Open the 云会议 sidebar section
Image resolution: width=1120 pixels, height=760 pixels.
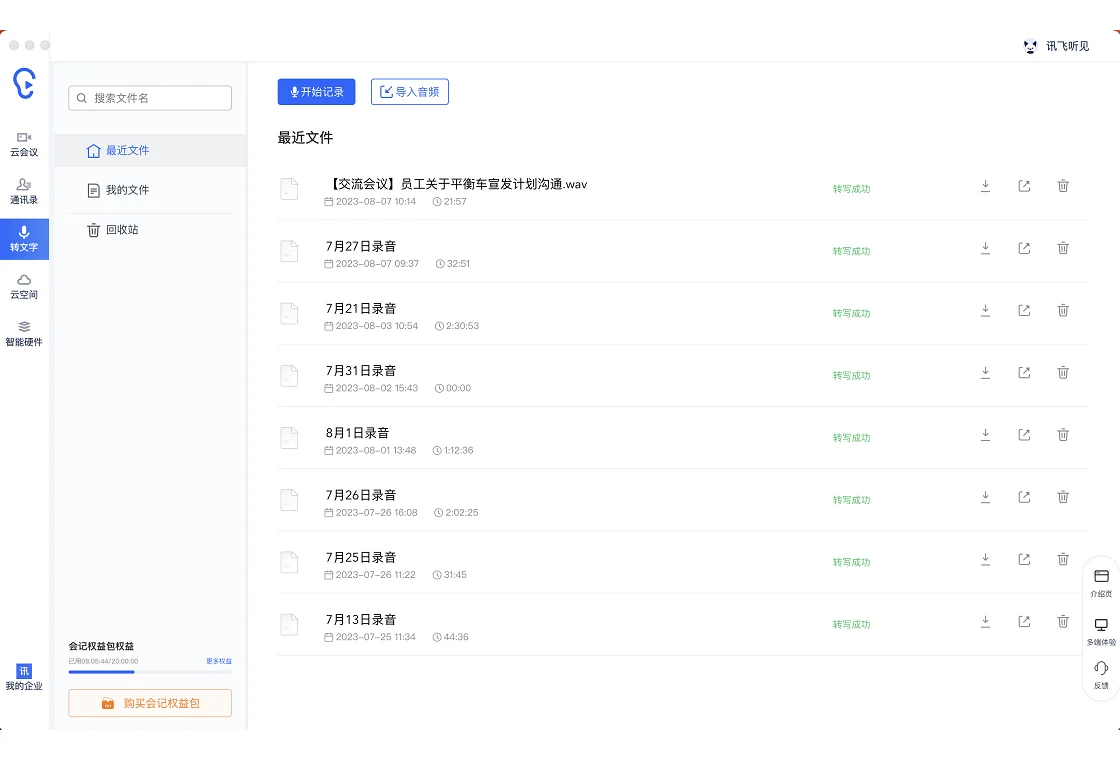point(24,144)
